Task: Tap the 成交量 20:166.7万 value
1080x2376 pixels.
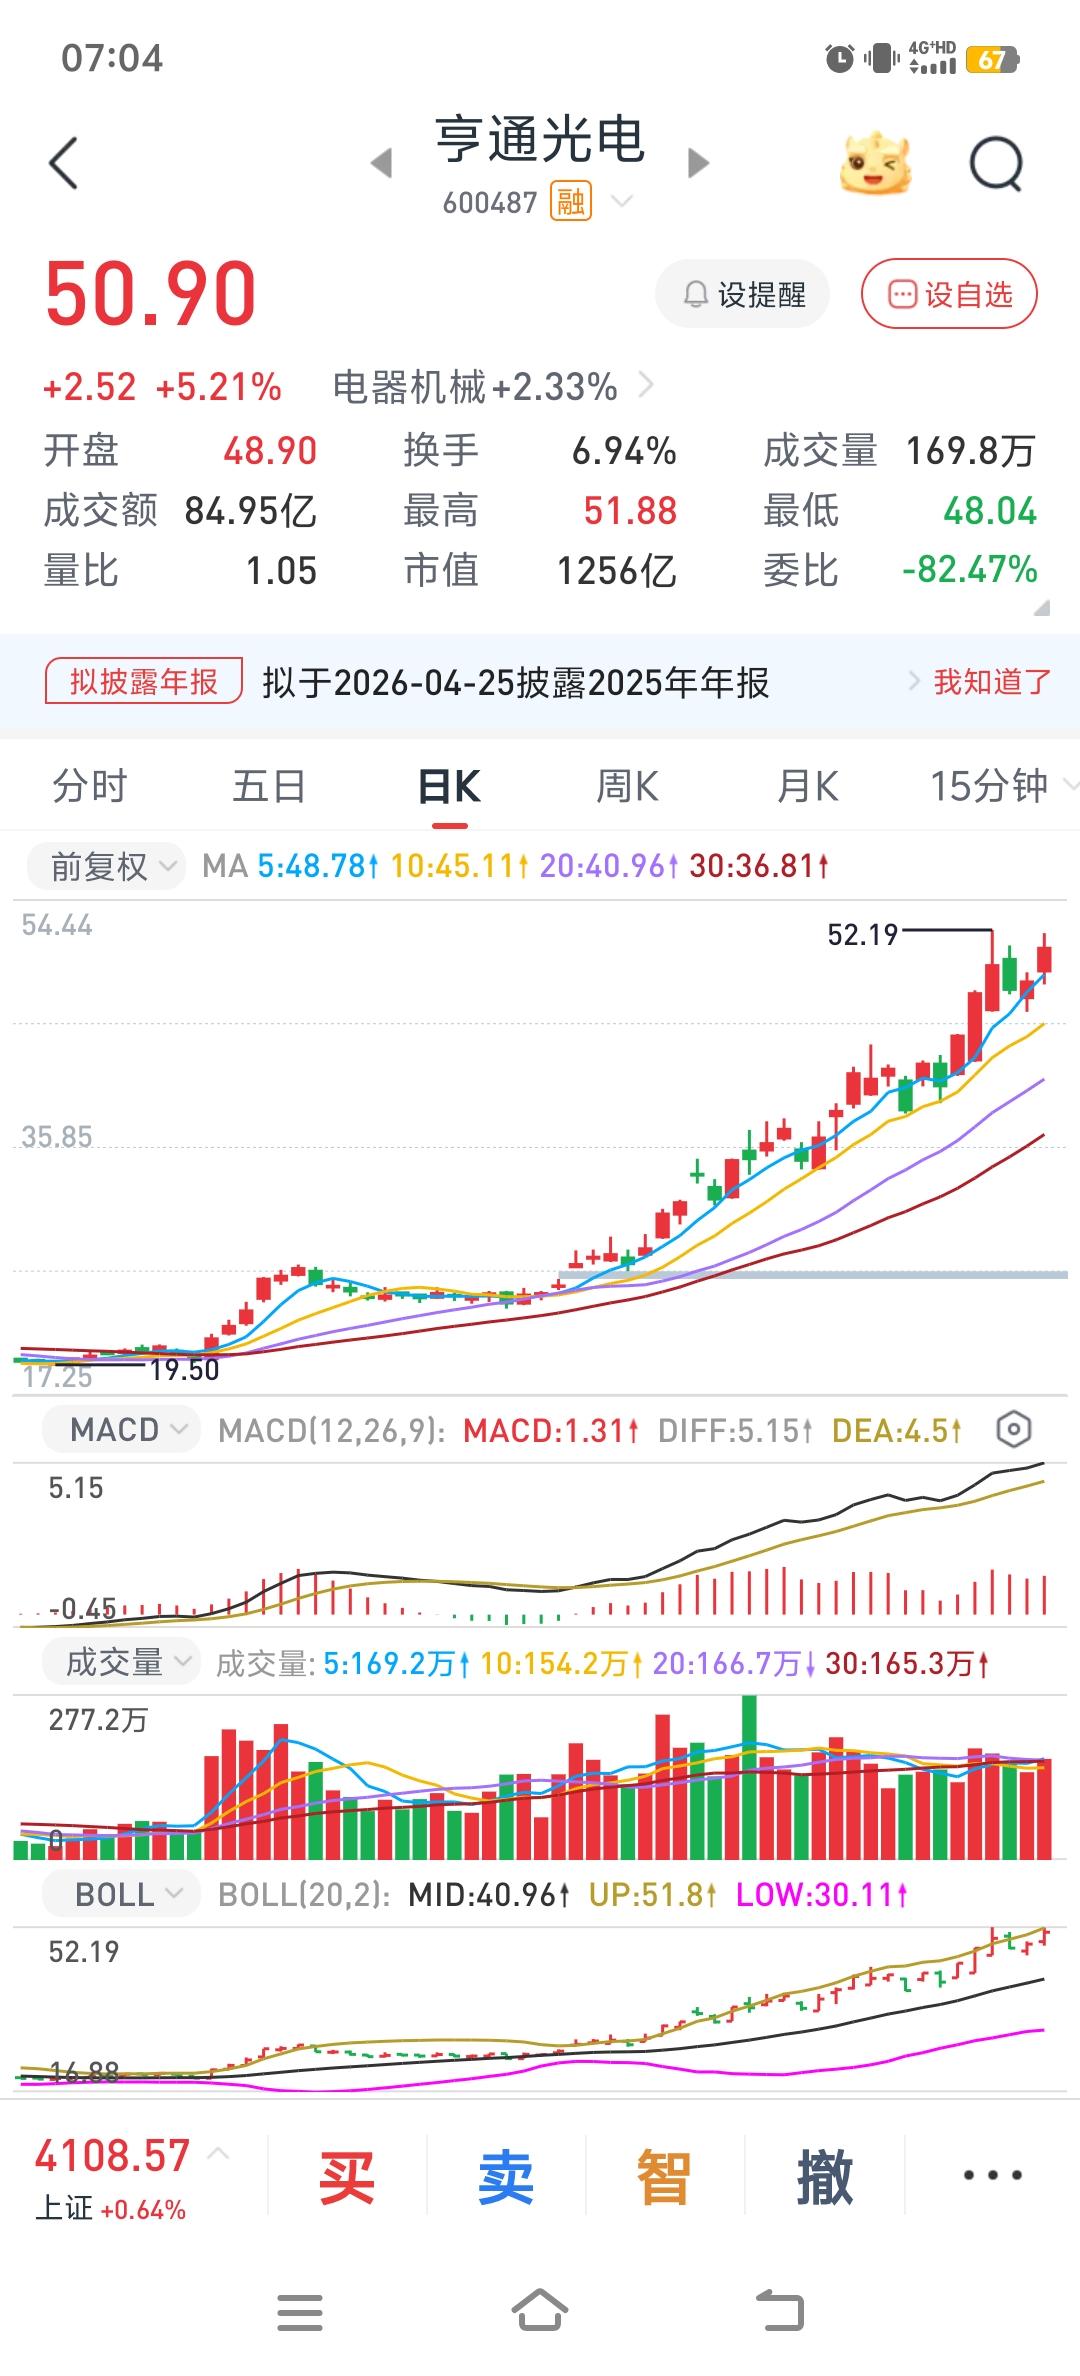Action: [x=734, y=1664]
